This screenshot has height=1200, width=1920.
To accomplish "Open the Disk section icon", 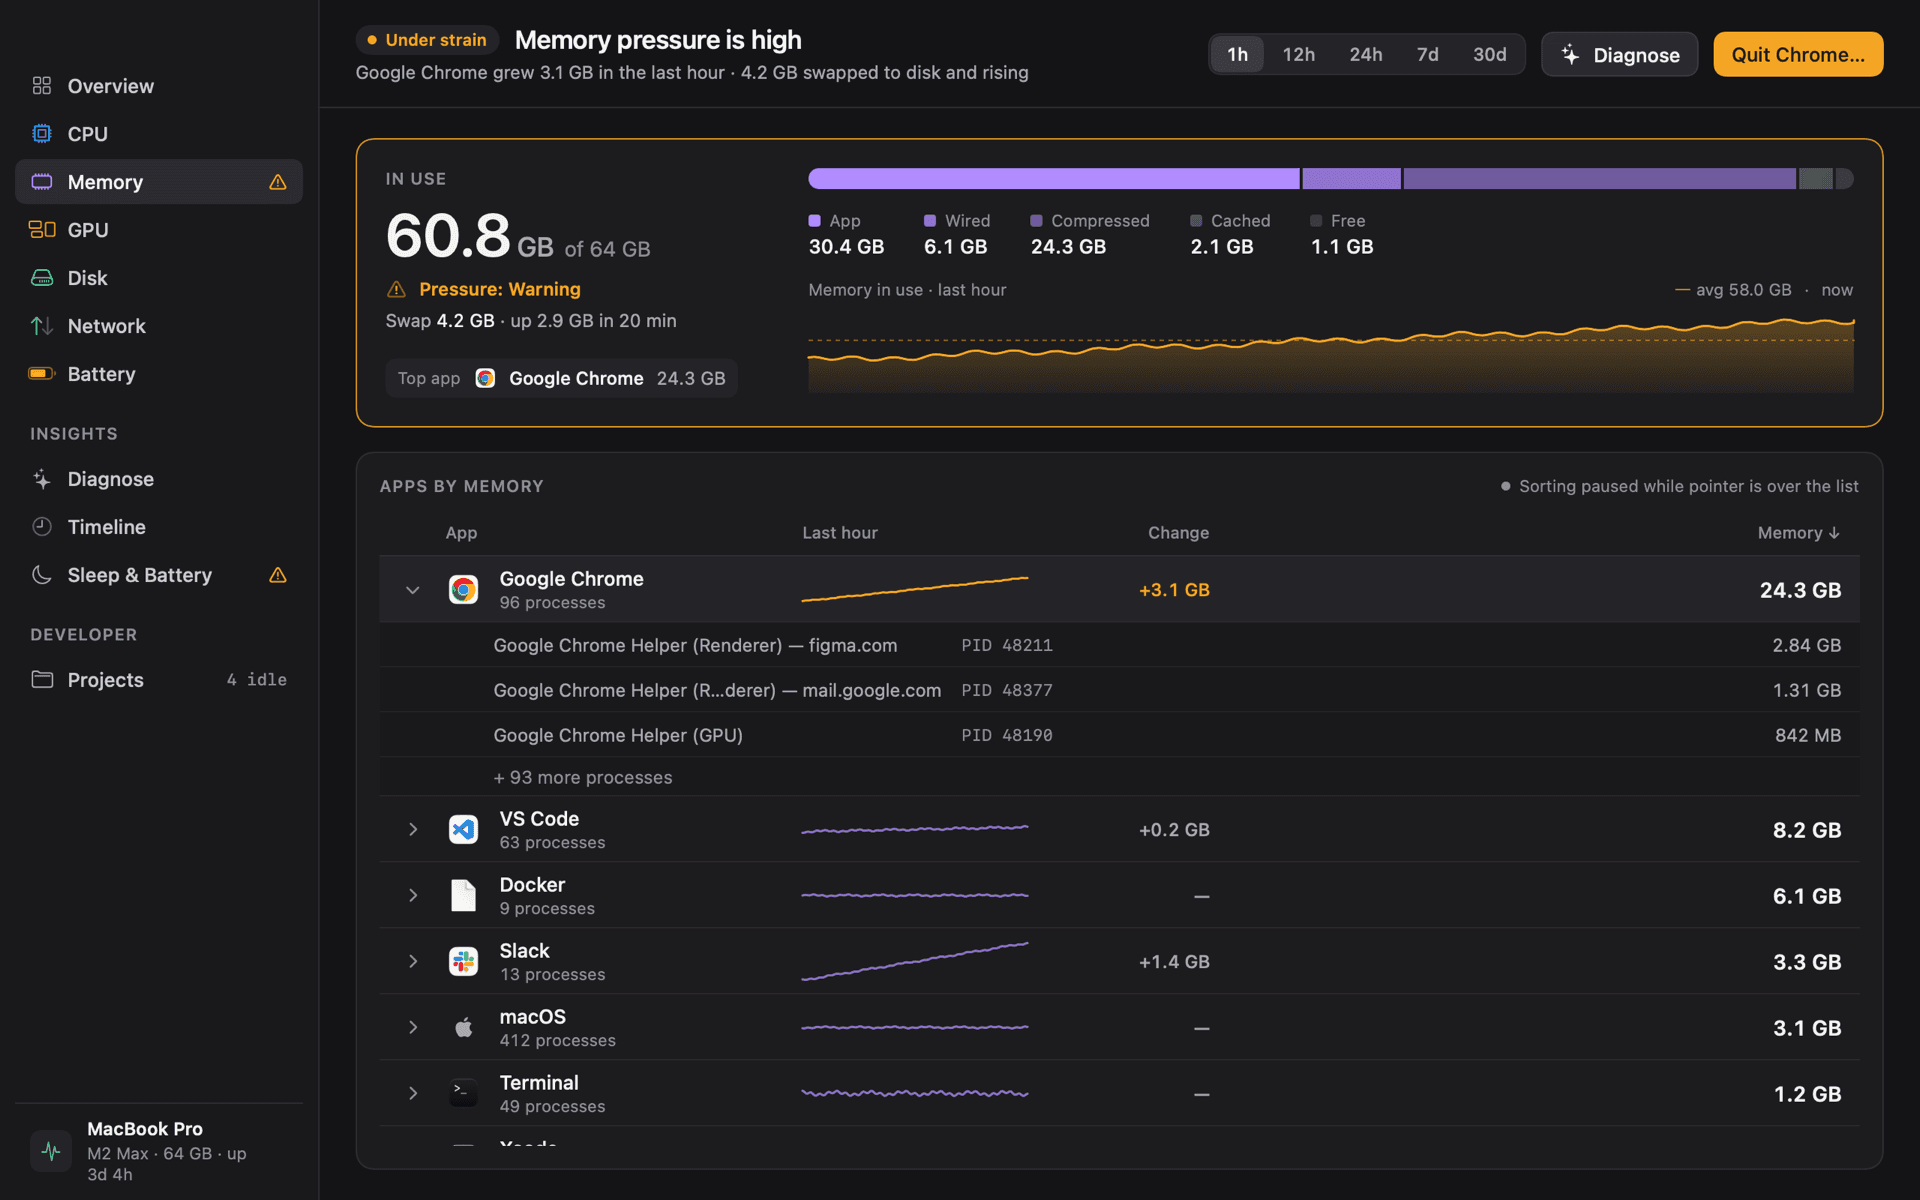I will pyautogui.click(x=41, y=278).
